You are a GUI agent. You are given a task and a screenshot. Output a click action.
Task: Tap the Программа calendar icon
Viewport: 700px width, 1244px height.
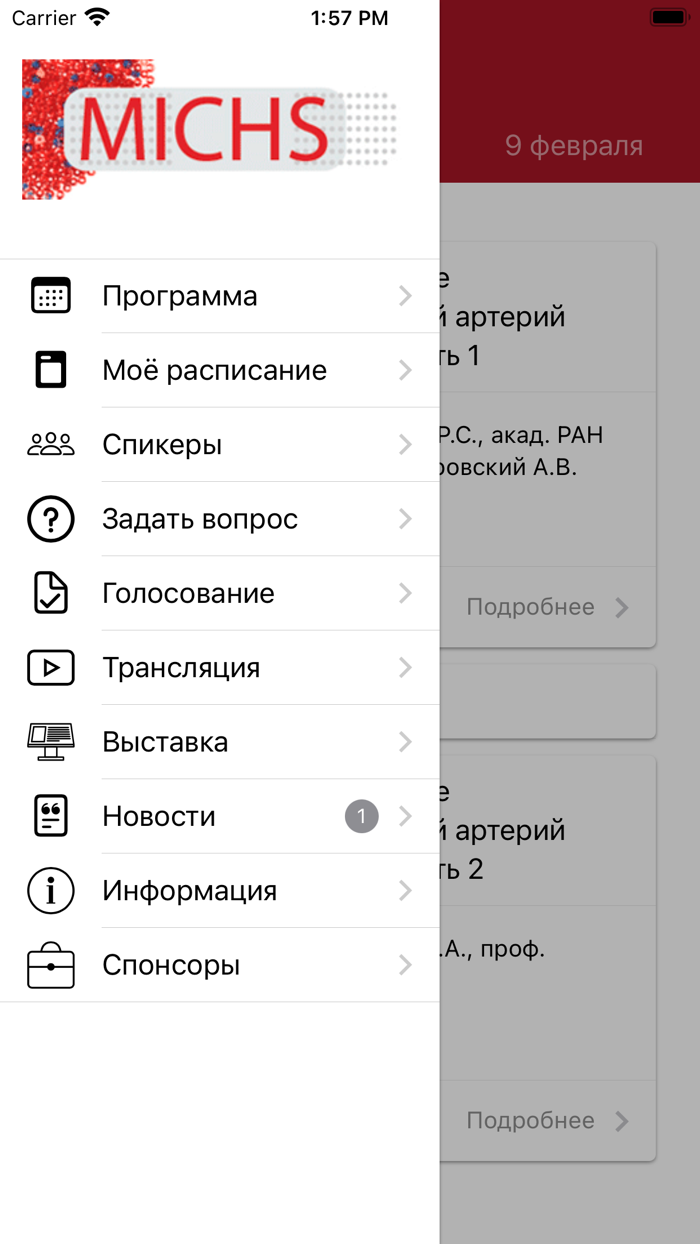click(51, 296)
